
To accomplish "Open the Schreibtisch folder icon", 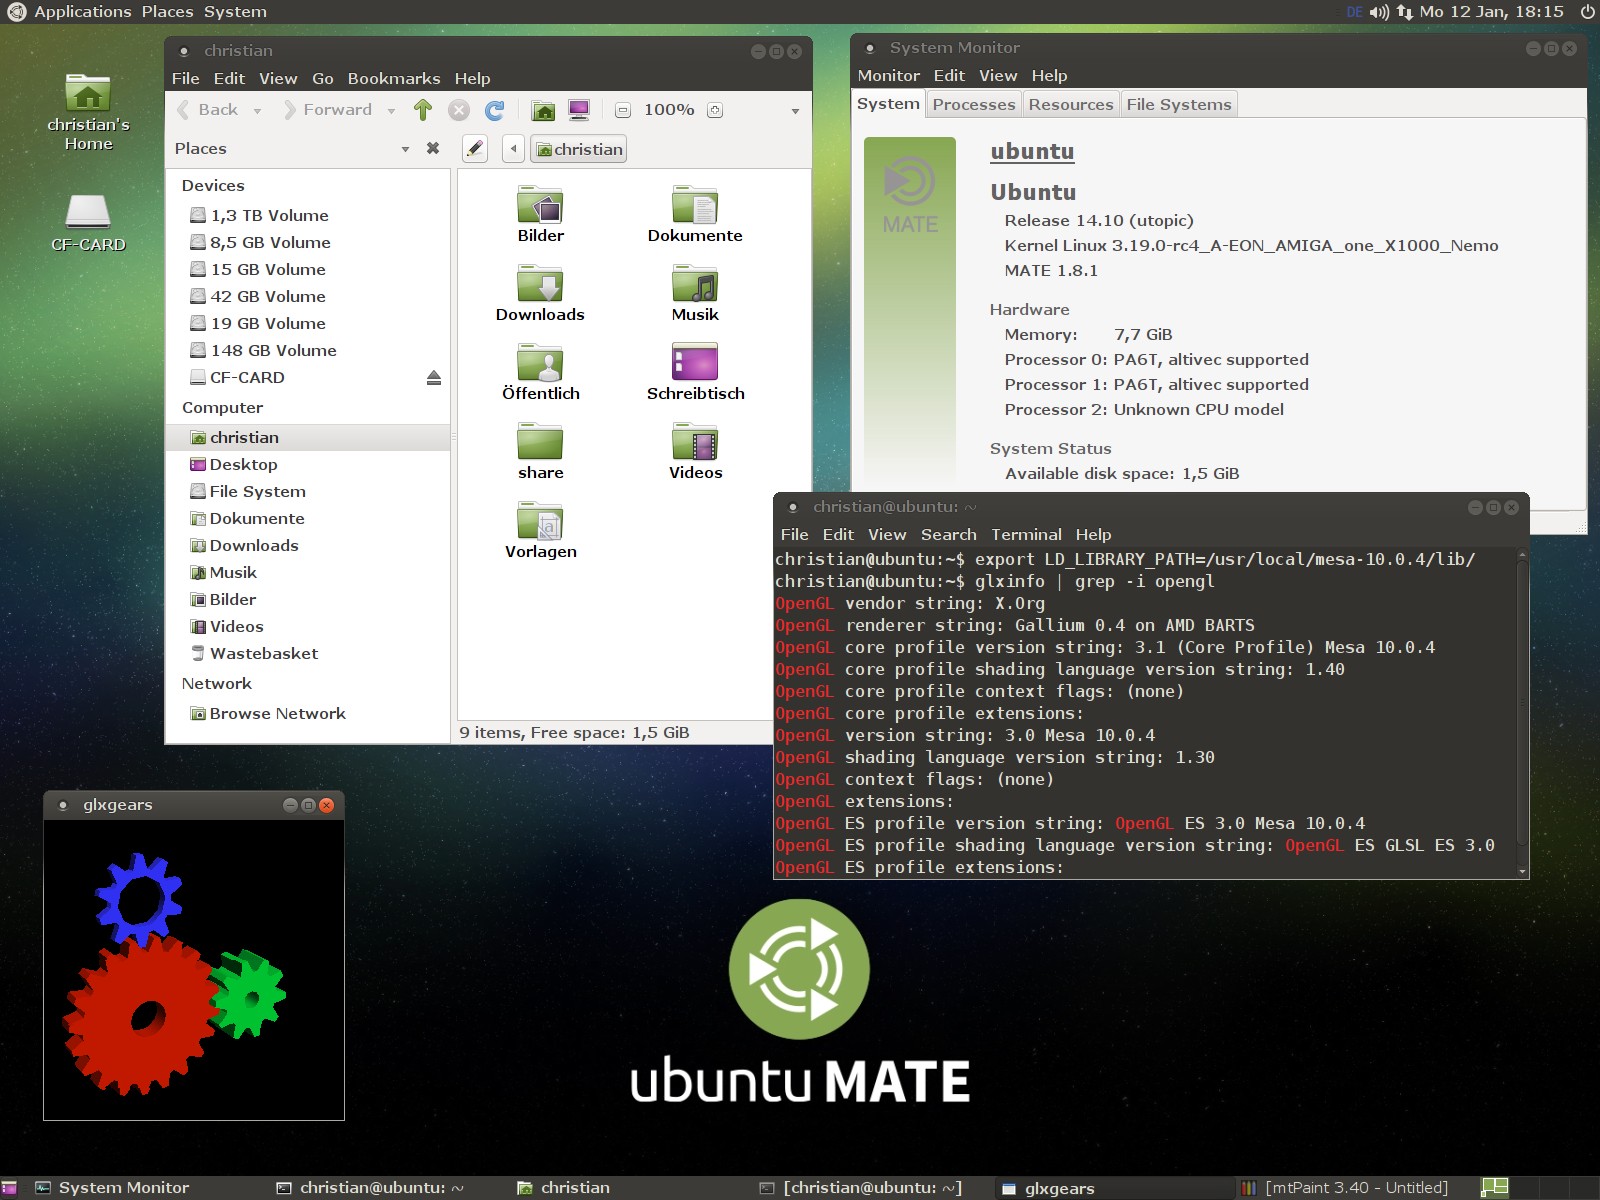I will [x=695, y=372].
